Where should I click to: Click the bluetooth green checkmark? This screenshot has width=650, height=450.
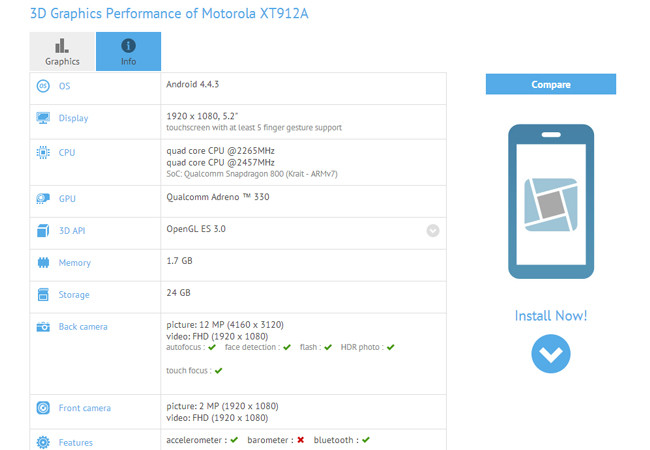tap(366, 440)
